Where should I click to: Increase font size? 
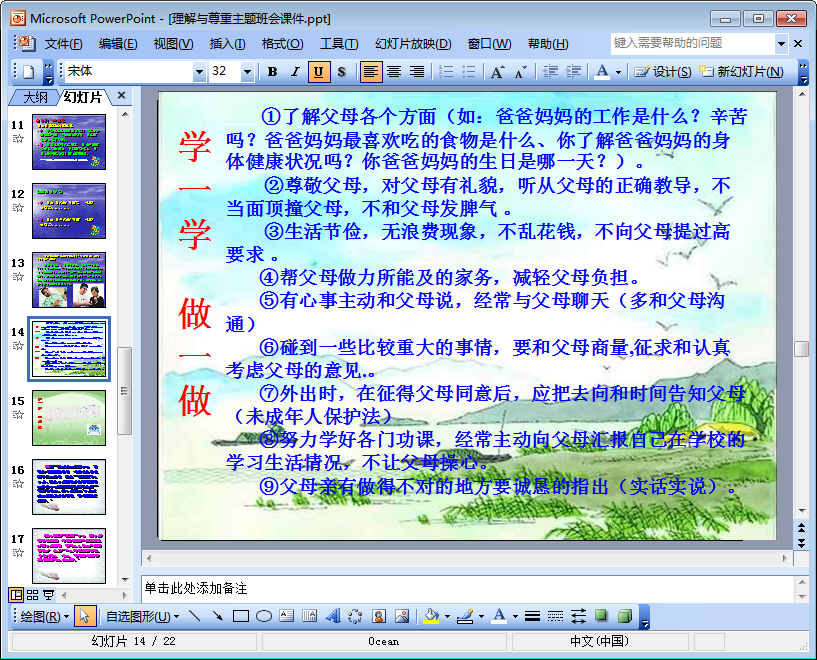tap(498, 72)
